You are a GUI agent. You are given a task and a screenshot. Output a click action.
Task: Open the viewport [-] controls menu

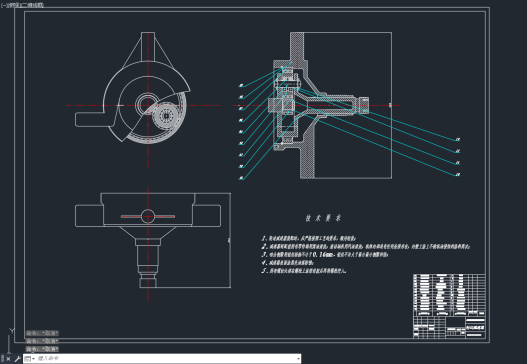point(3,5)
